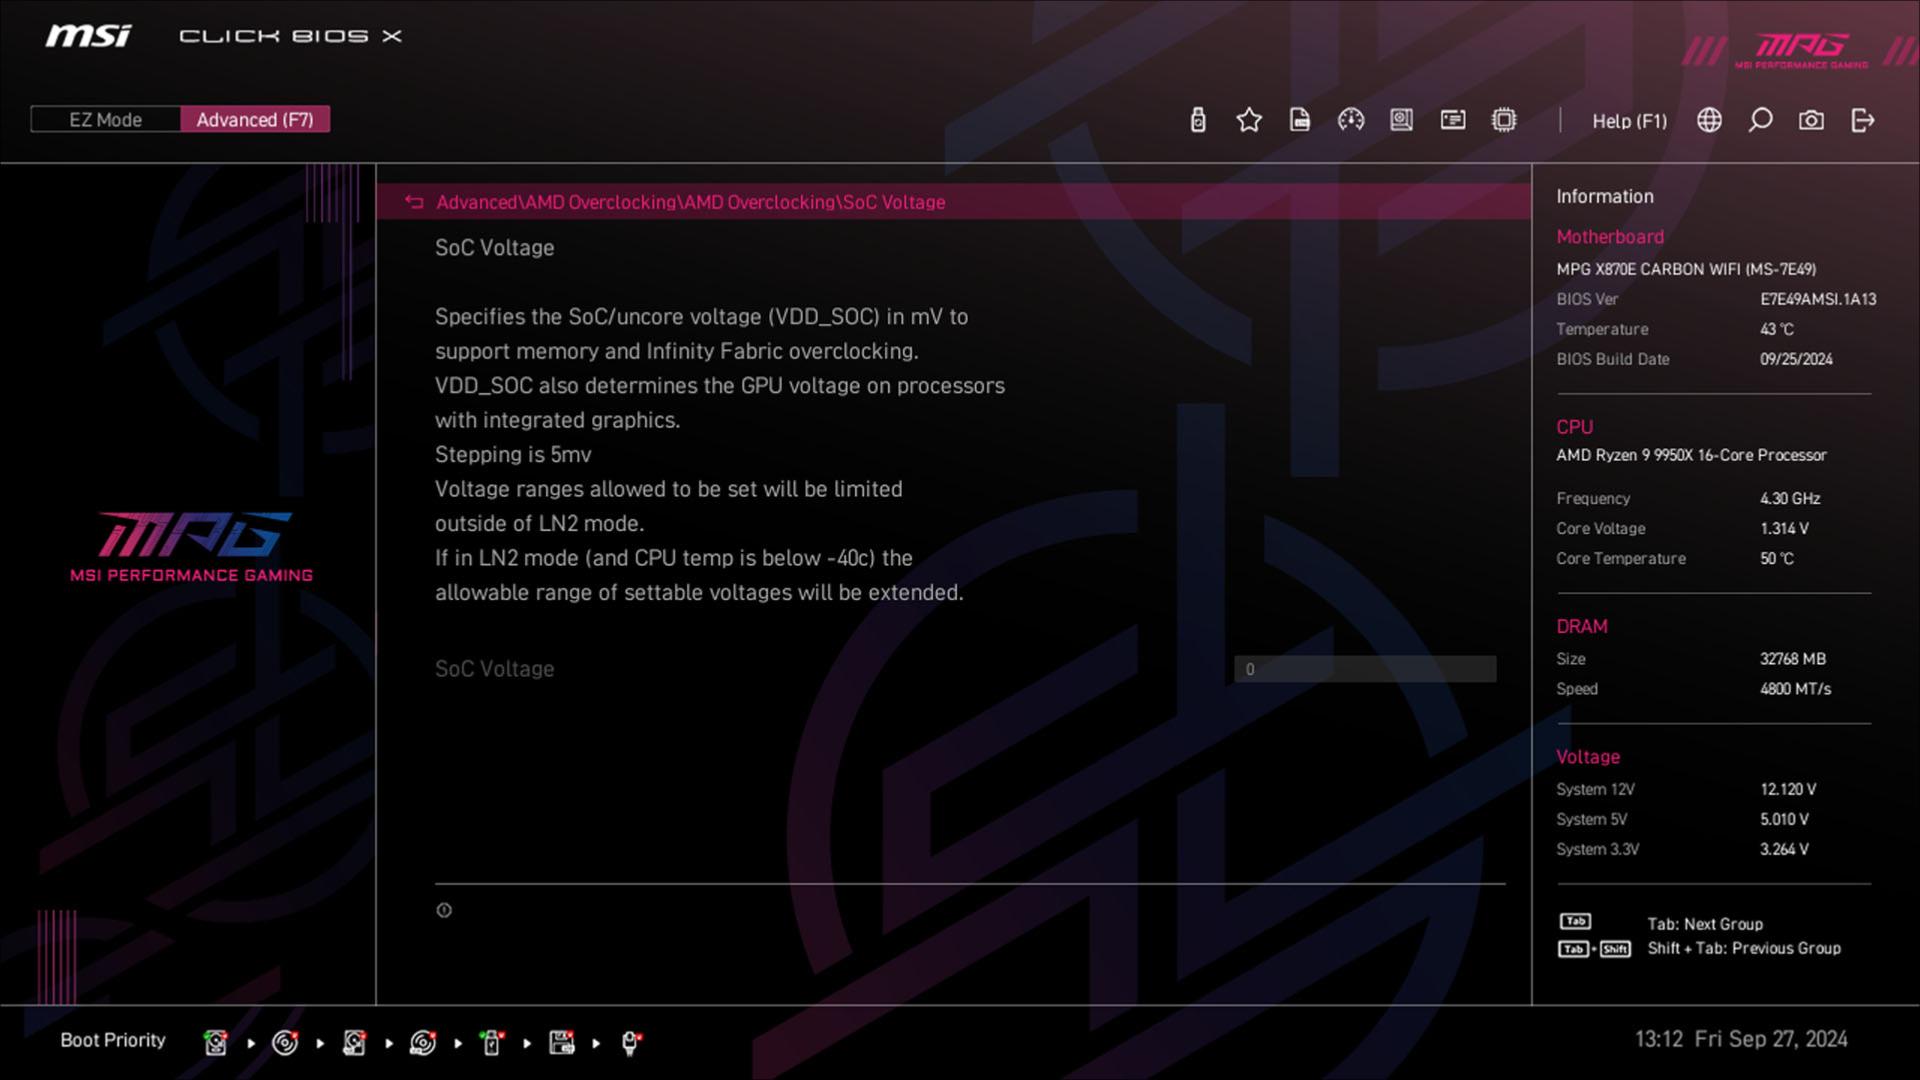Click the Voltage heading in Information
Viewport: 1920px width, 1080px height.
click(x=1588, y=757)
